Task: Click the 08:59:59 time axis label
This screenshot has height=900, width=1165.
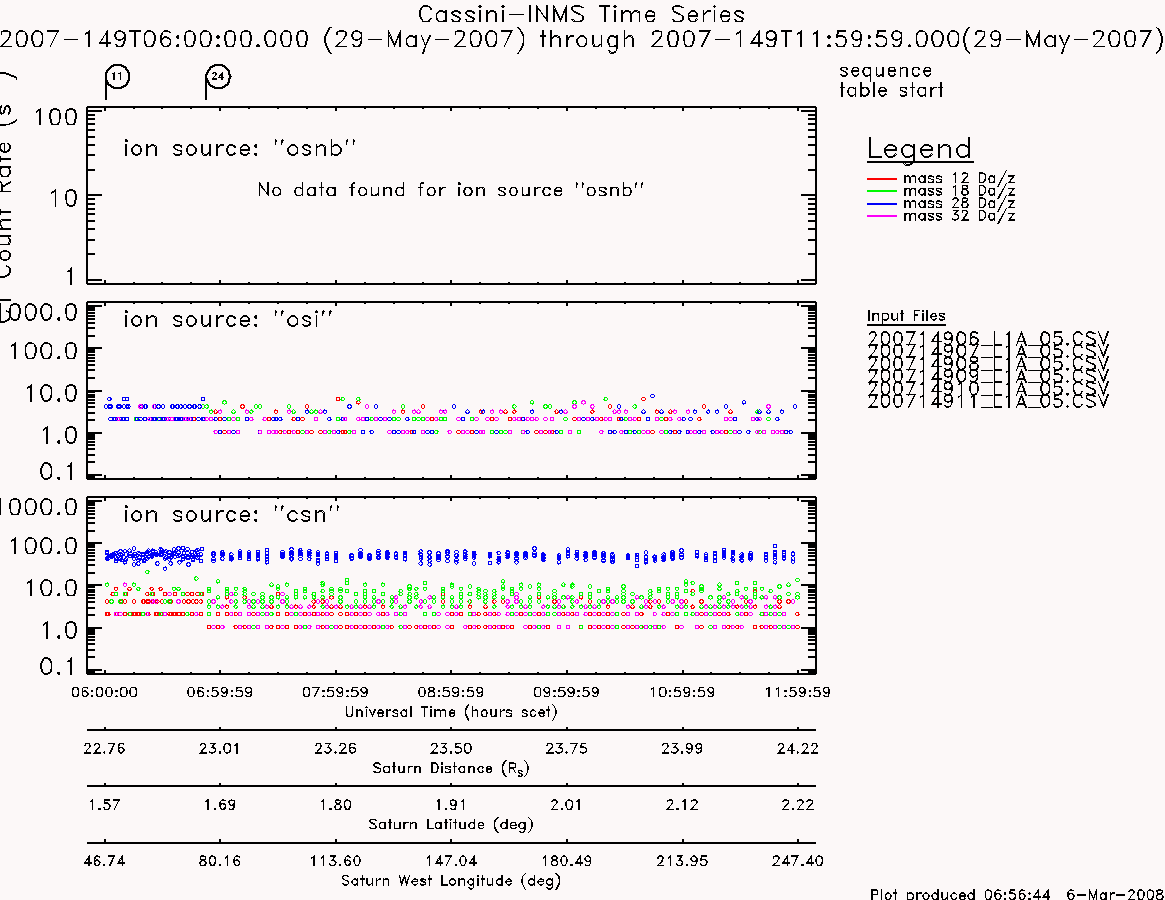Action: point(450,692)
